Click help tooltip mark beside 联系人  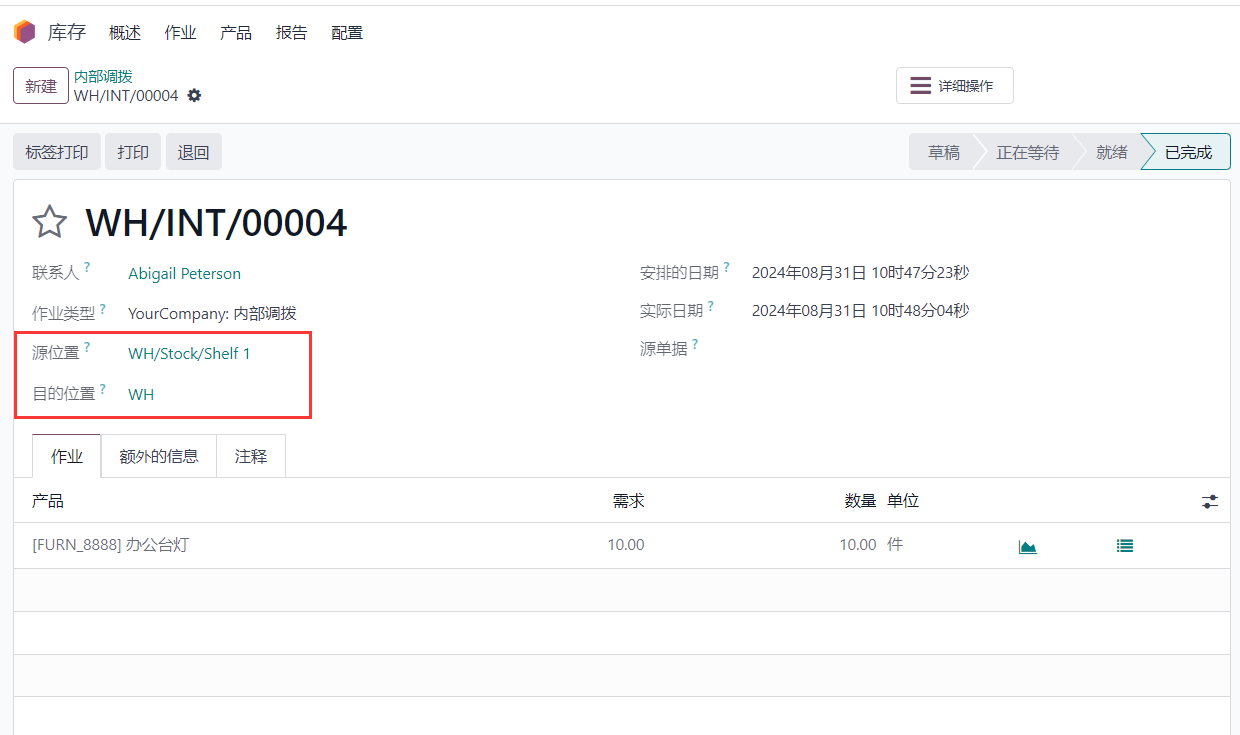tap(87, 267)
